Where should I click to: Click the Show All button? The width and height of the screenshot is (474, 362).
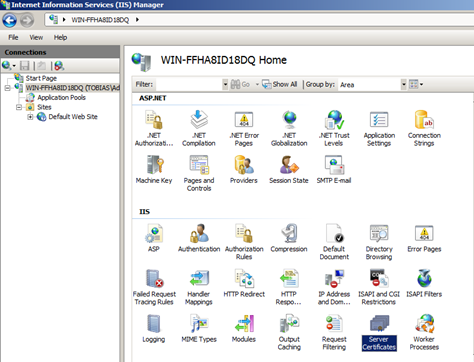[279, 84]
